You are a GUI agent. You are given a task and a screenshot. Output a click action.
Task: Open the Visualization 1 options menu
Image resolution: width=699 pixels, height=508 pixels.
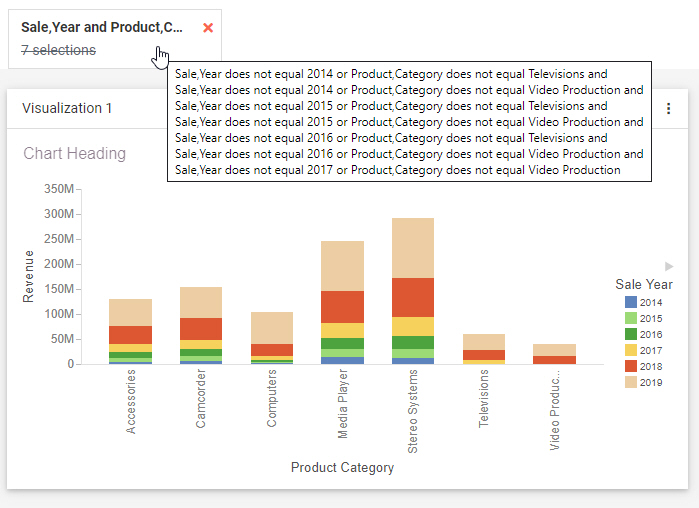(x=669, y=108)
